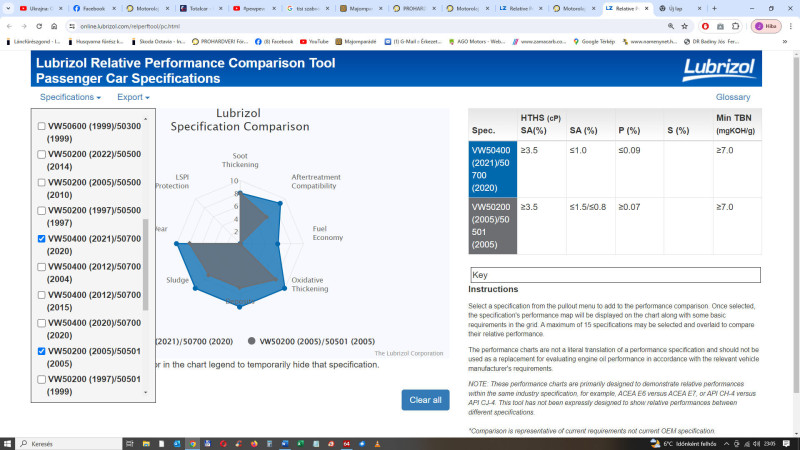Check VW50400 (2012)/50700 (2015) checkbox

click(41, 295)
